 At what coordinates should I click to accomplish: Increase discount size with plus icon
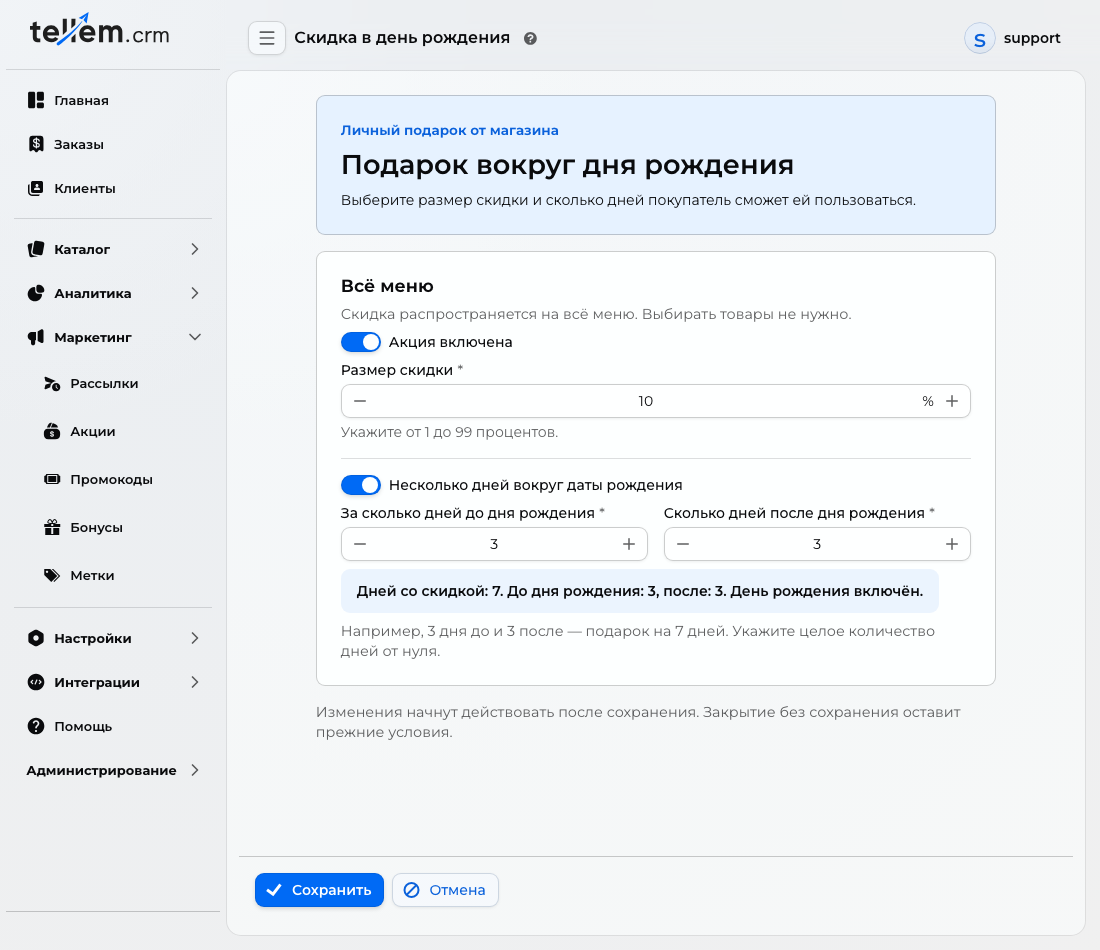tap(952, 401)
